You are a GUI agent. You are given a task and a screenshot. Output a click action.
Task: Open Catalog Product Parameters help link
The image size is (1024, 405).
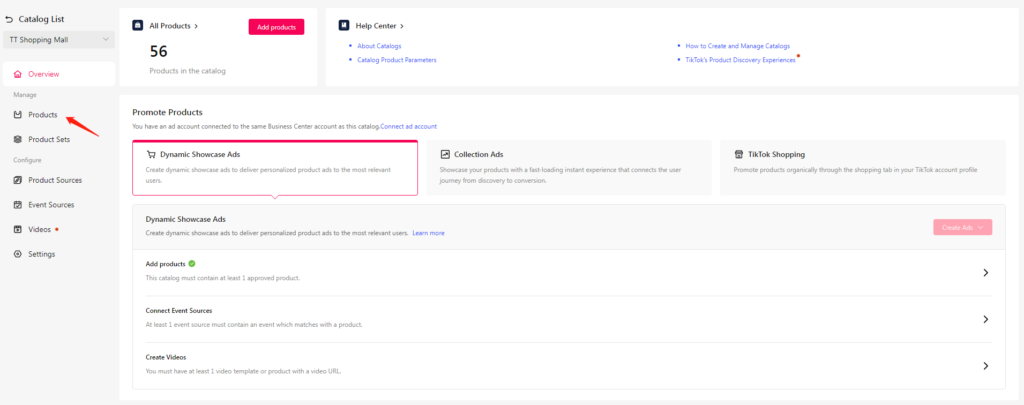point(397,60)
